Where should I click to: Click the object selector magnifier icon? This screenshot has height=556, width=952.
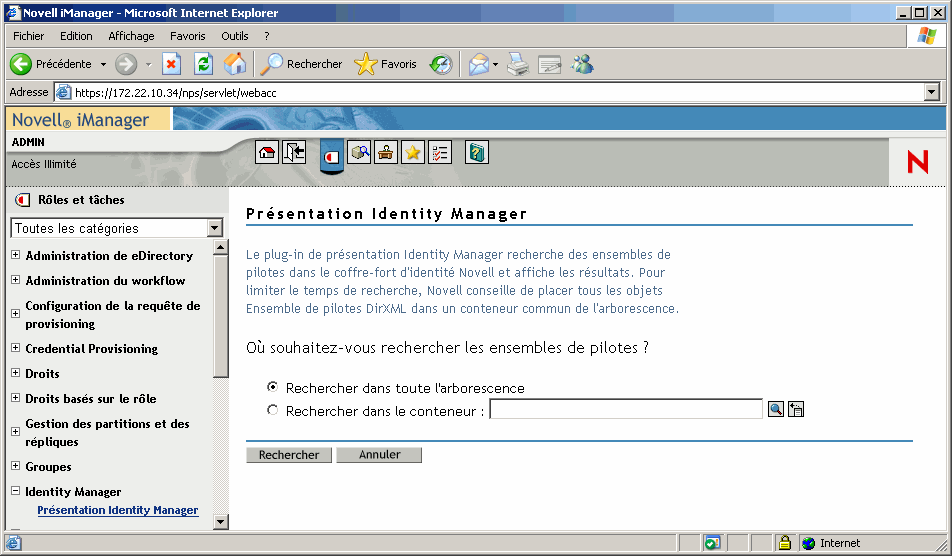[776, 409]
